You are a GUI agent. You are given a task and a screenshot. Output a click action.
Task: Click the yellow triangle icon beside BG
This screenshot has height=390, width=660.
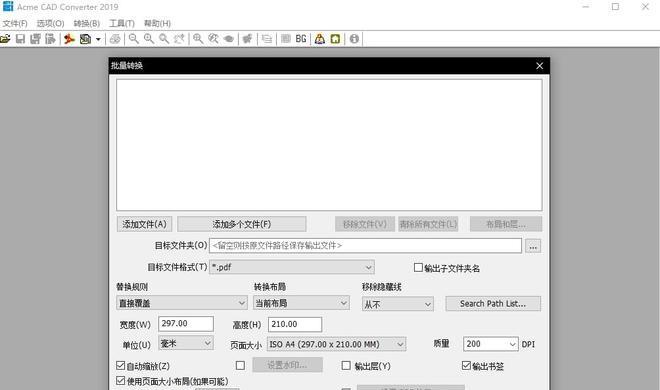[x=320, y=39]
